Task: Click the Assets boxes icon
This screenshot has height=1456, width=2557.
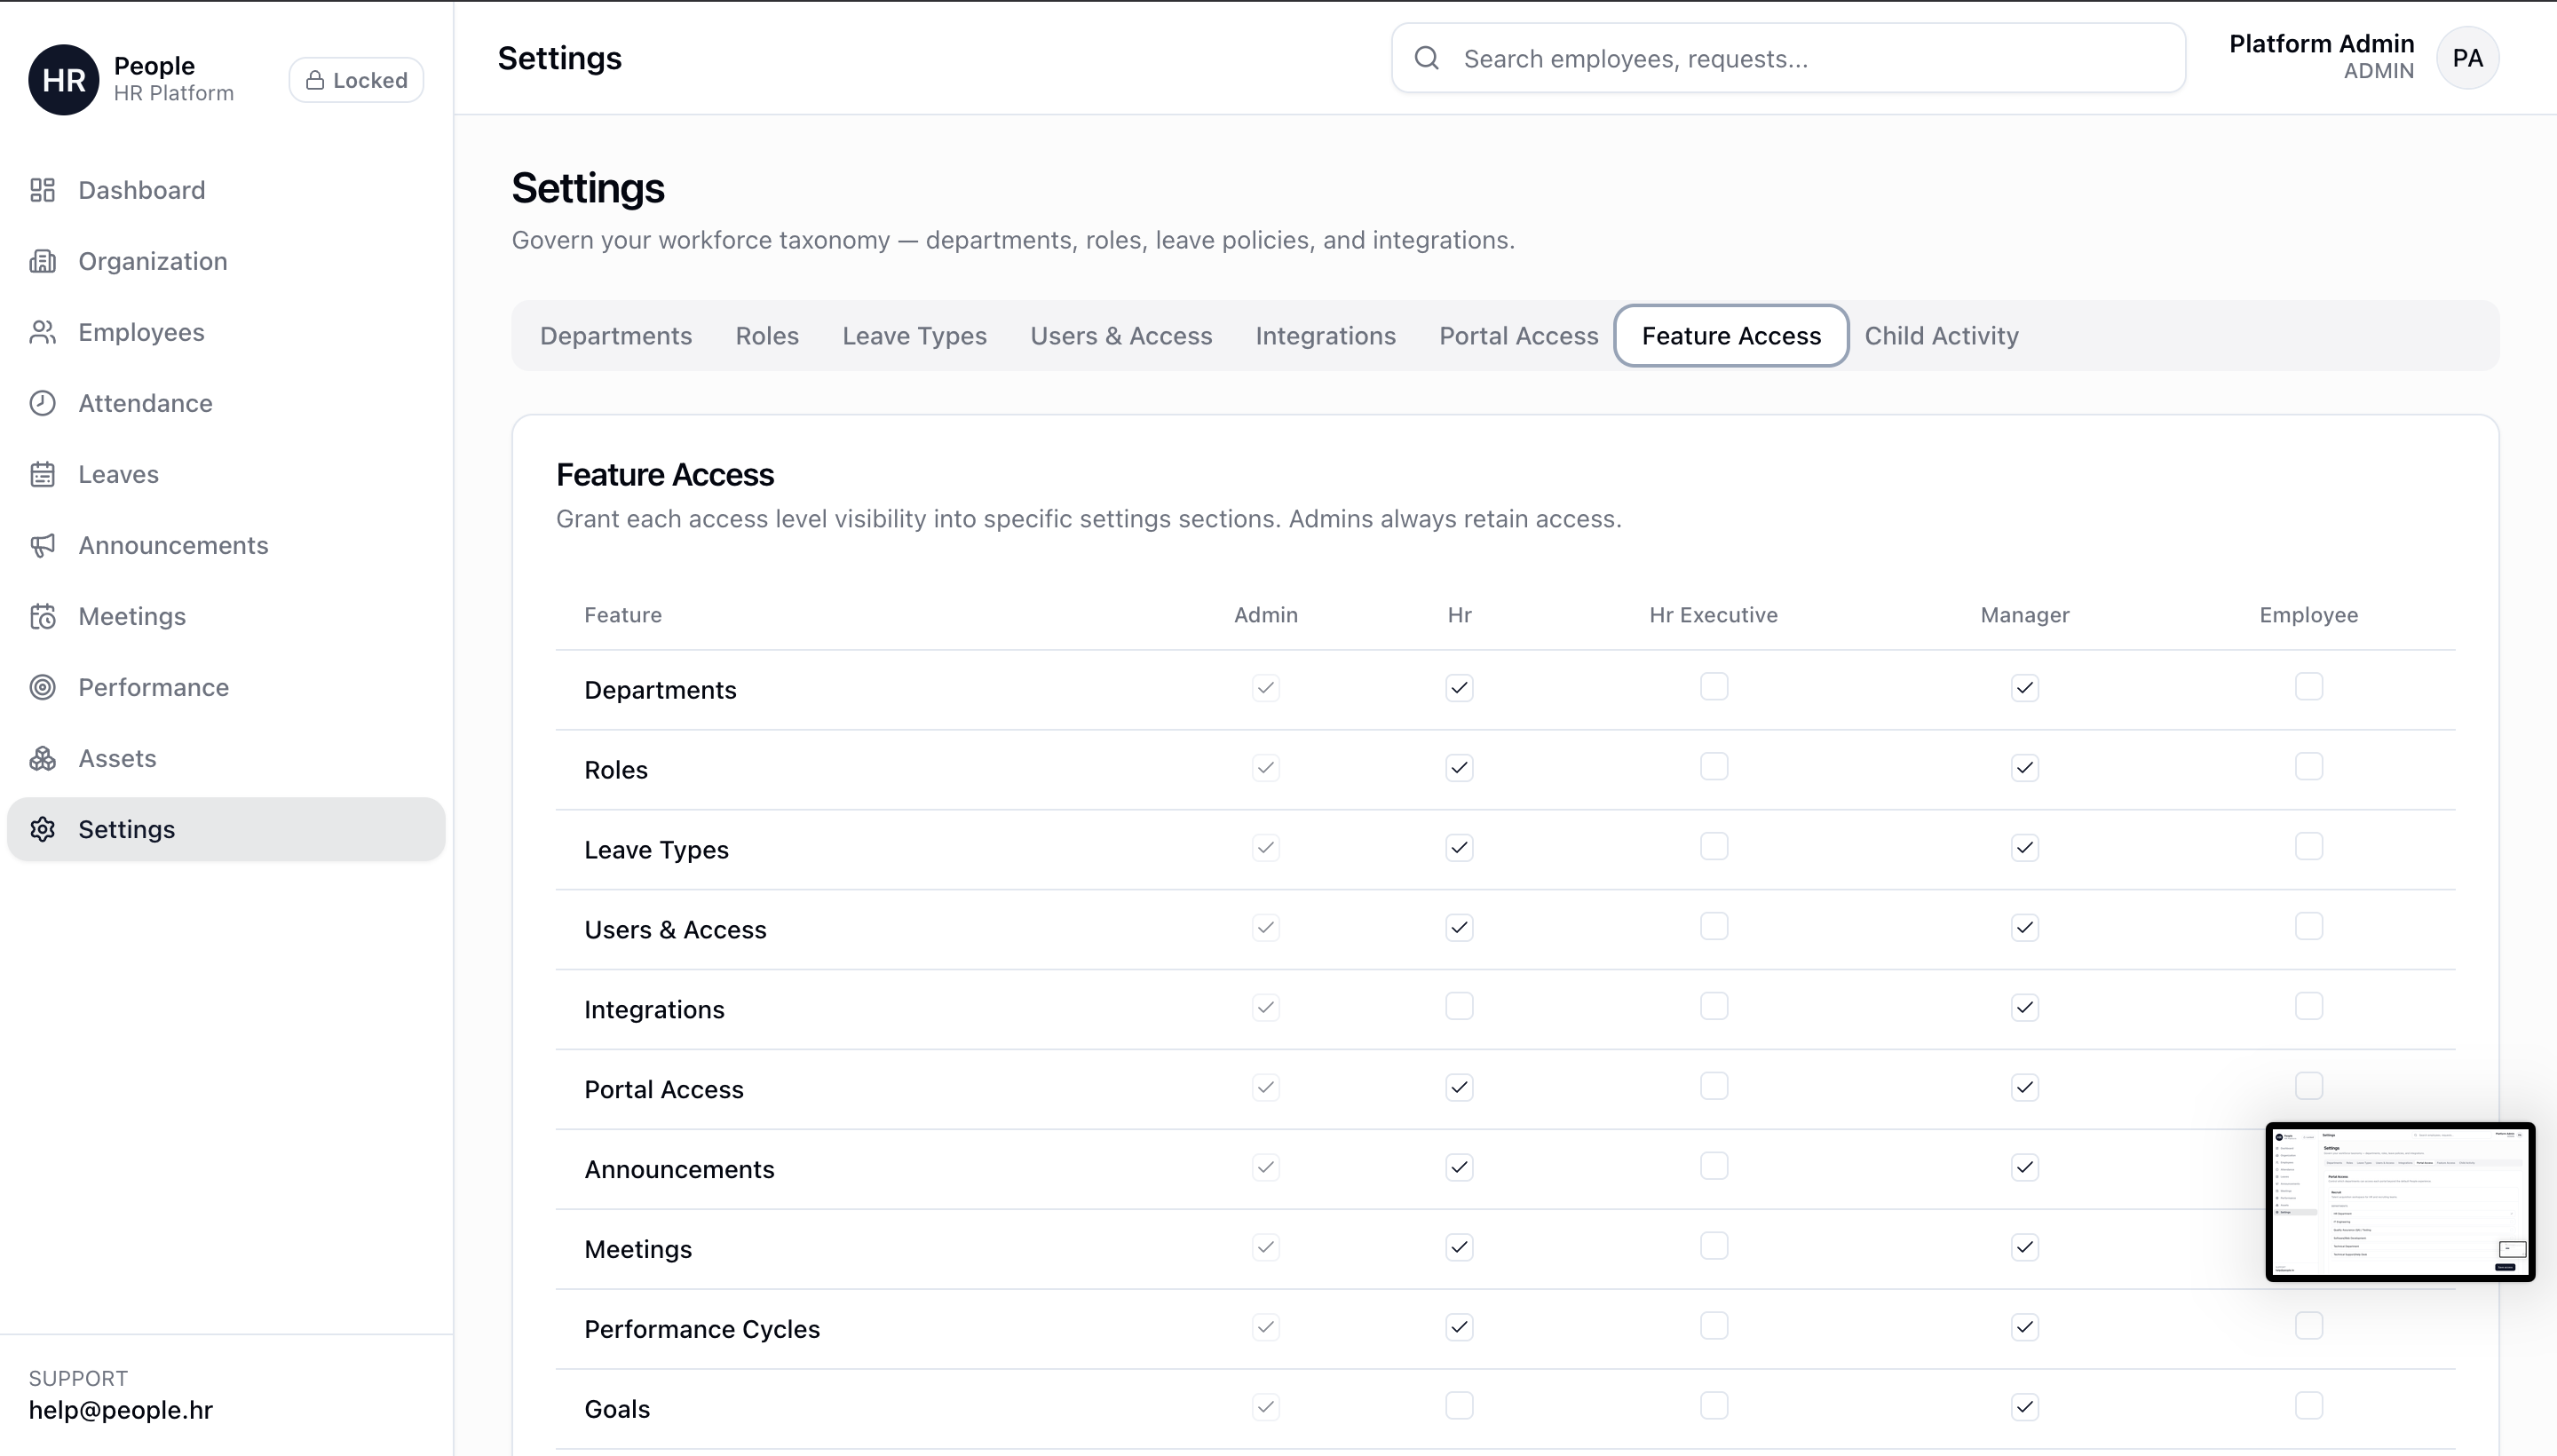Action: 42,758
